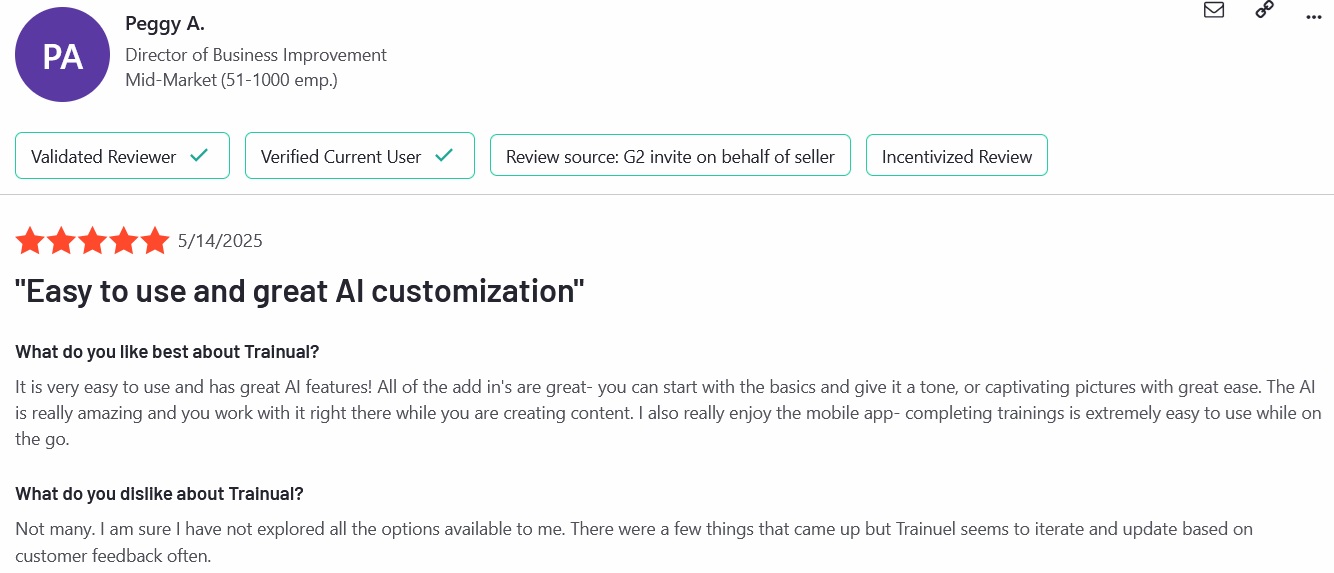
Task: Click the first rating star
Action: click(x=30, y=241)
